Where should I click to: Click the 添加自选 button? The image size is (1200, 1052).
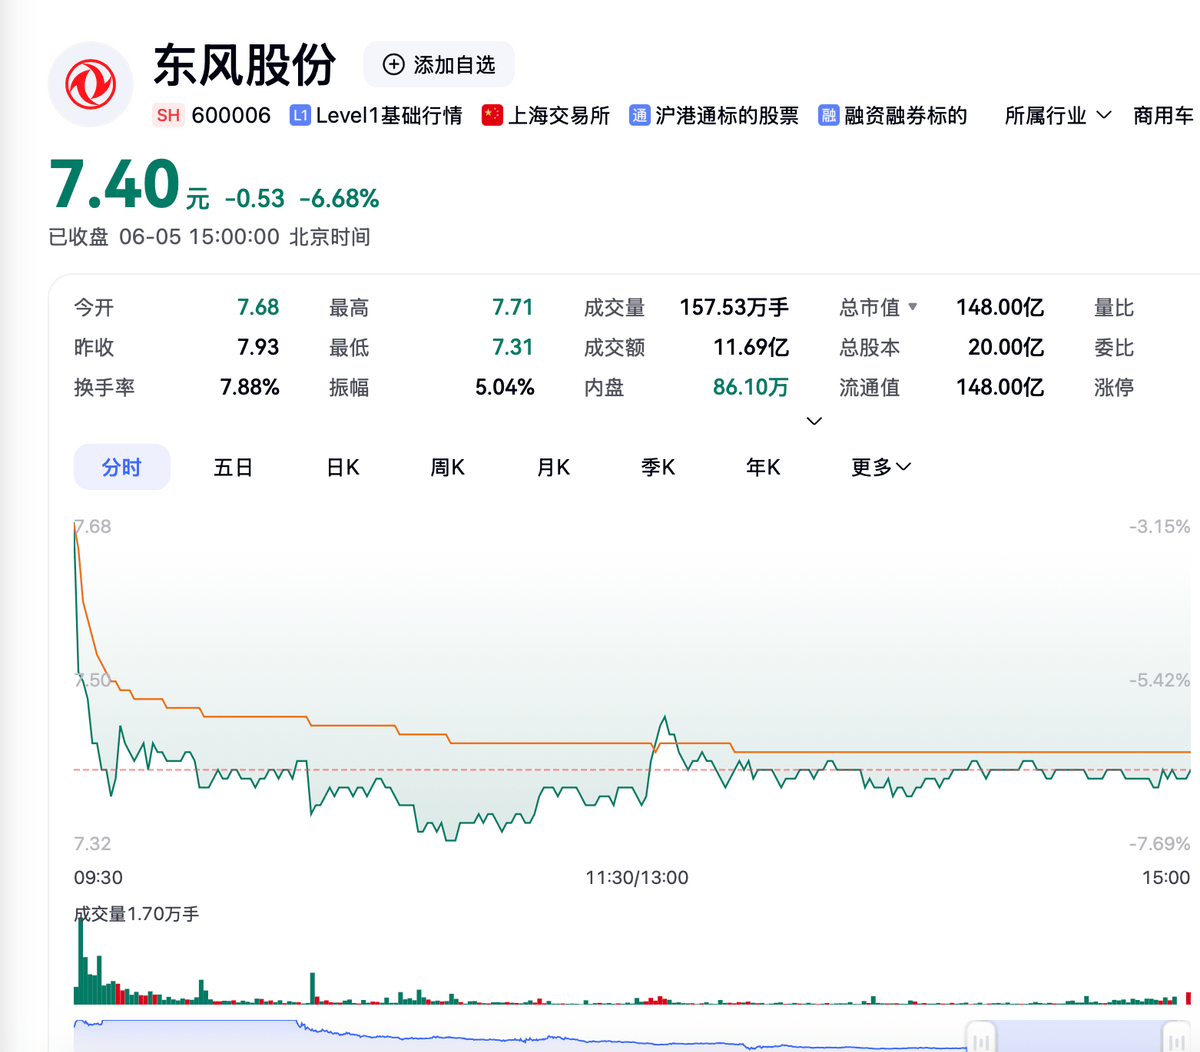[x=439, y=65]
